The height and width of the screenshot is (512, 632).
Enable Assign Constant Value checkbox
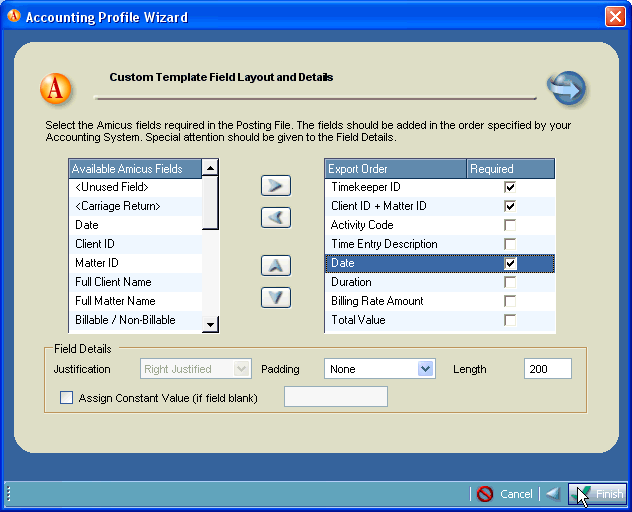tap(67, 398)
